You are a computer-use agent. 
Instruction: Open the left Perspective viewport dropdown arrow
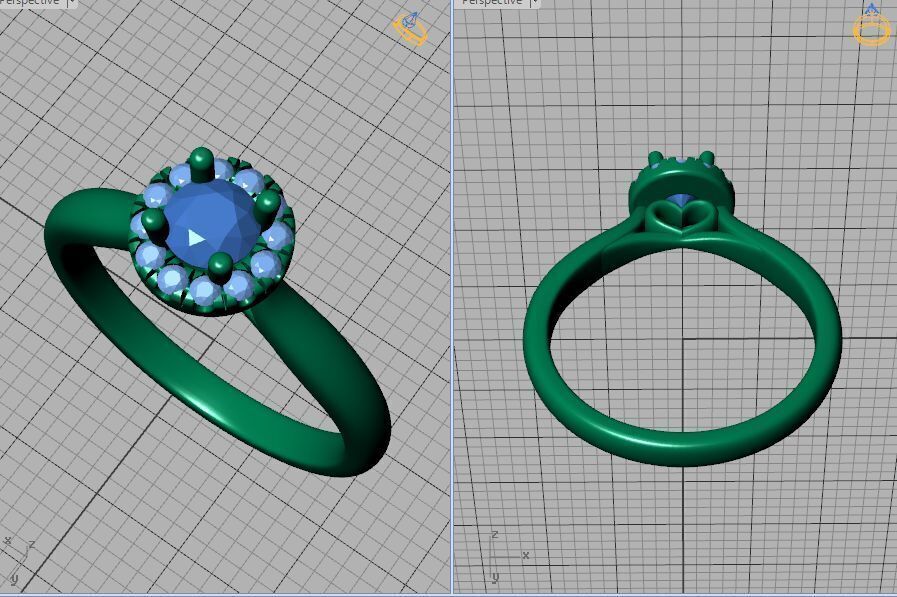(72, 2)
